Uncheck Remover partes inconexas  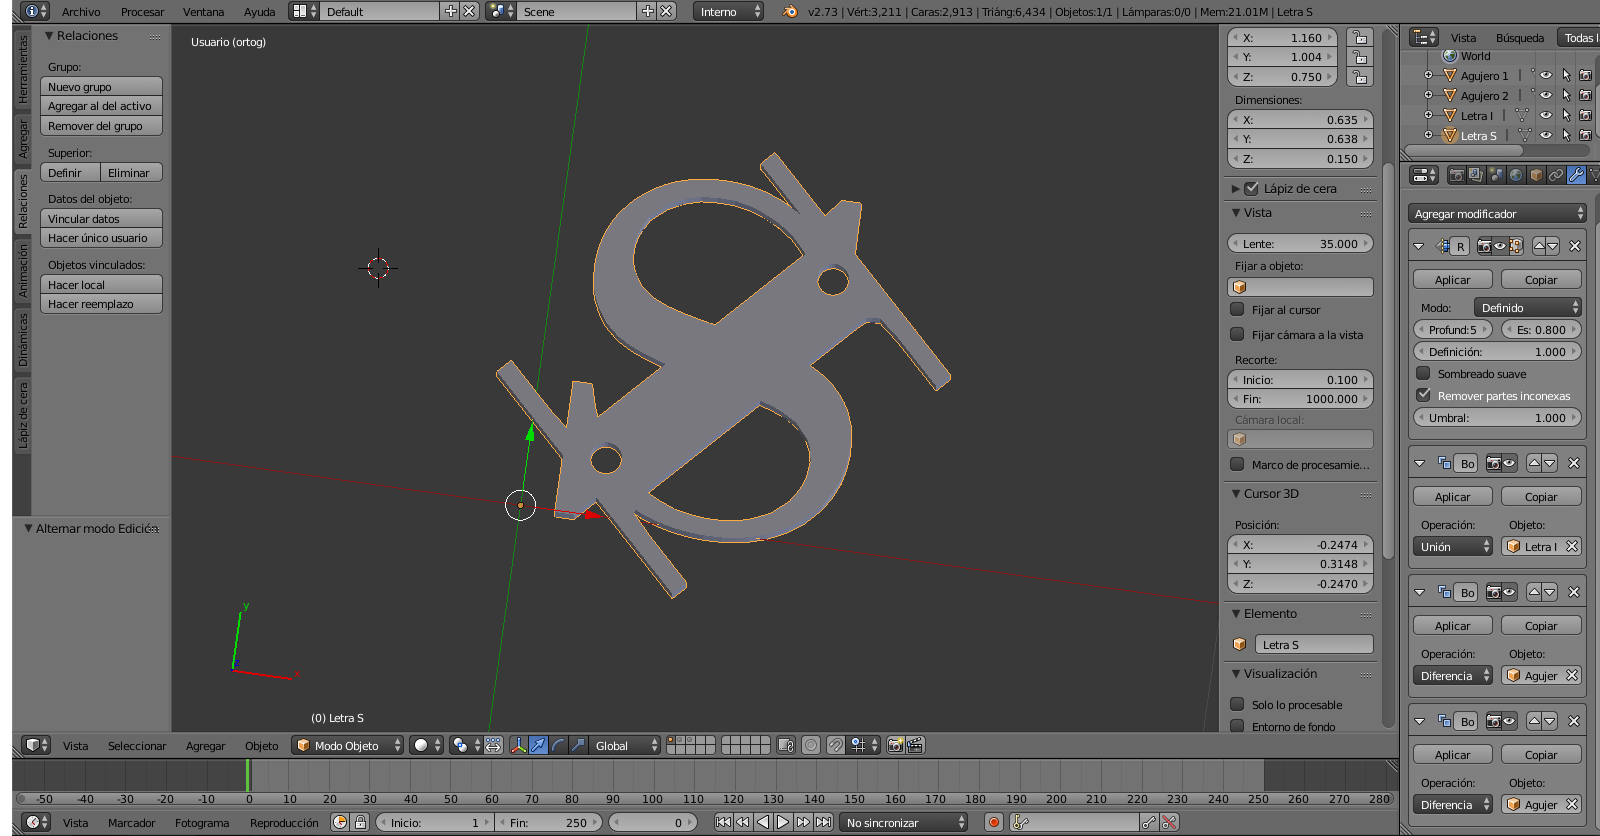click(x=1424, y=396)
